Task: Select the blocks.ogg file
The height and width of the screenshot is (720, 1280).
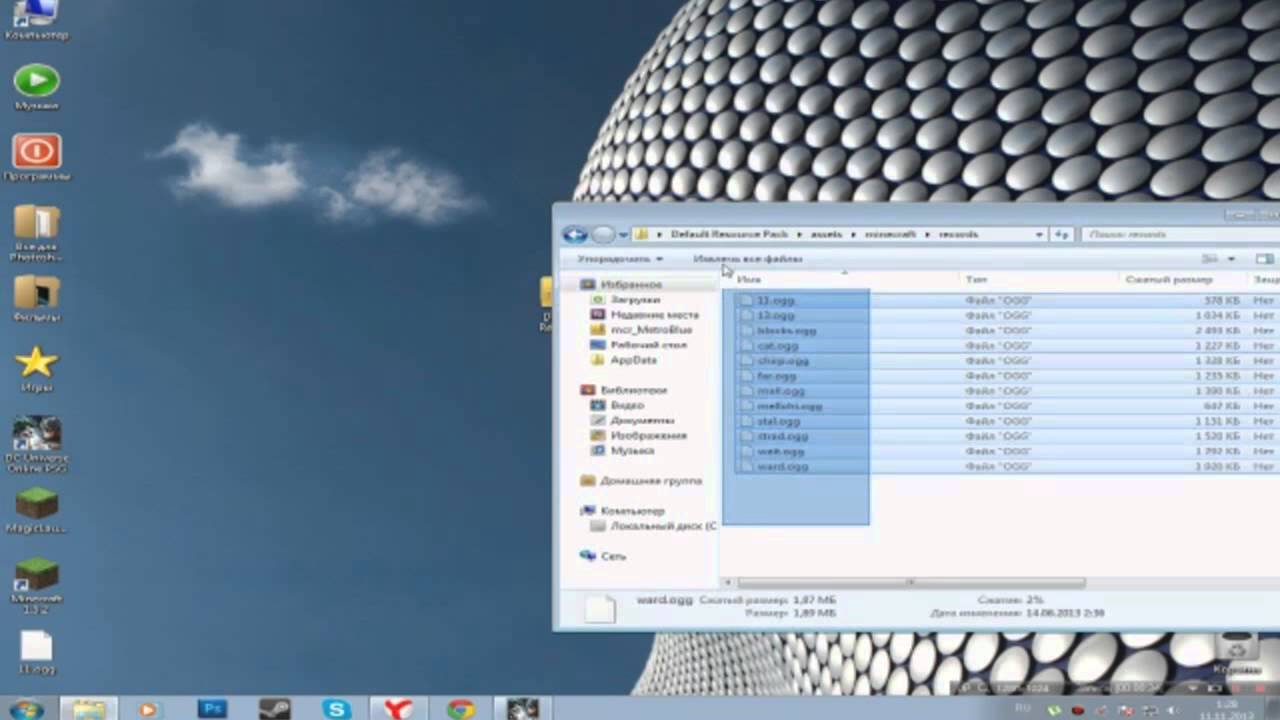Action: pos(787,330)
